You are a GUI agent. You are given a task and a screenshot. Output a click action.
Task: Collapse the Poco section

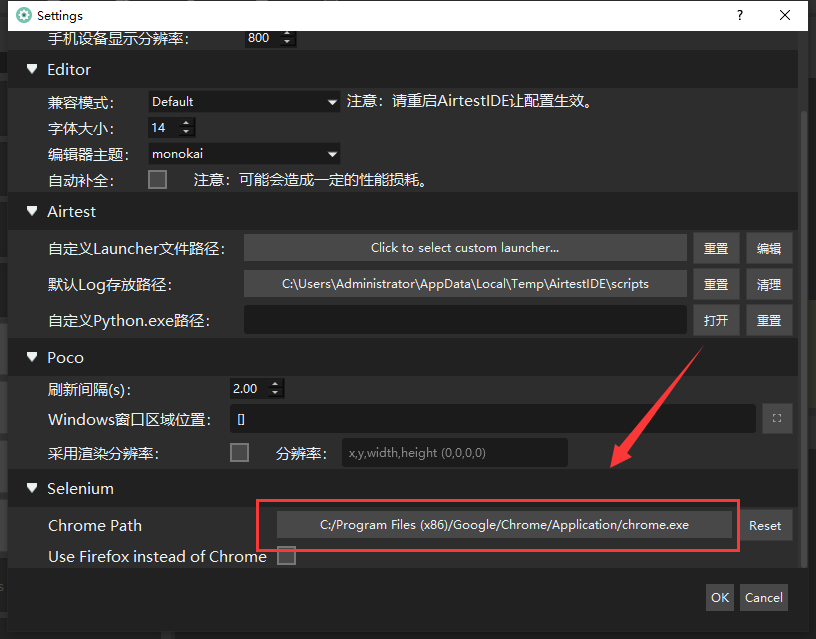pos(31,357)
